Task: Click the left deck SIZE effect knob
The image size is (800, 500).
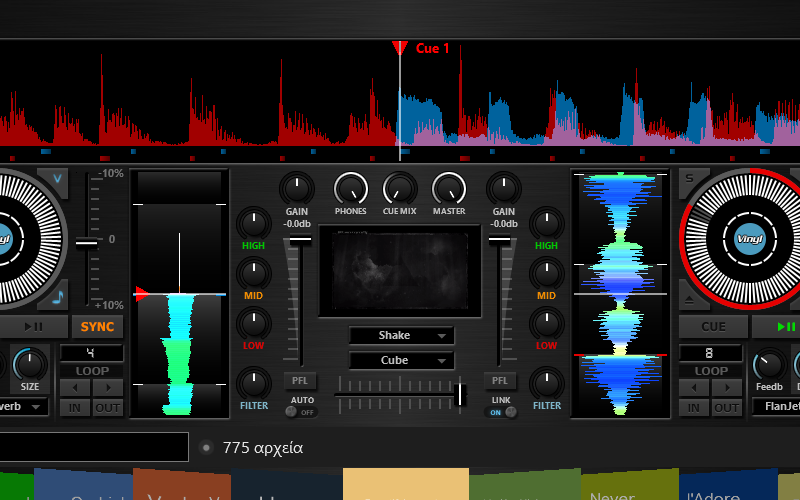Action: (30, 364)
